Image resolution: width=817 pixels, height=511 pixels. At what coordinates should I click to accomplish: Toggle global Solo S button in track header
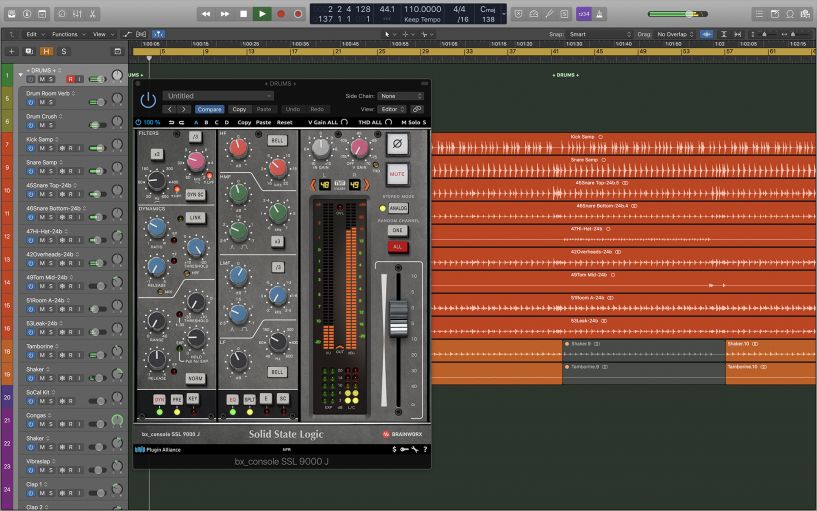(x=64, y=51)
